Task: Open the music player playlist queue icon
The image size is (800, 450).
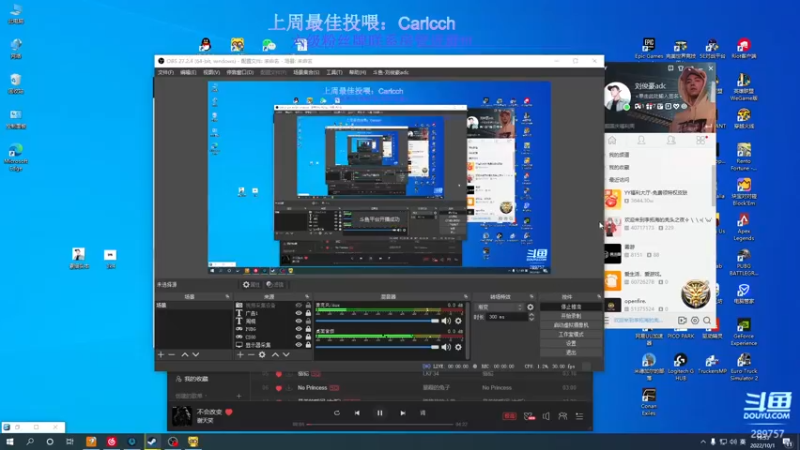Action: point(580,416)
